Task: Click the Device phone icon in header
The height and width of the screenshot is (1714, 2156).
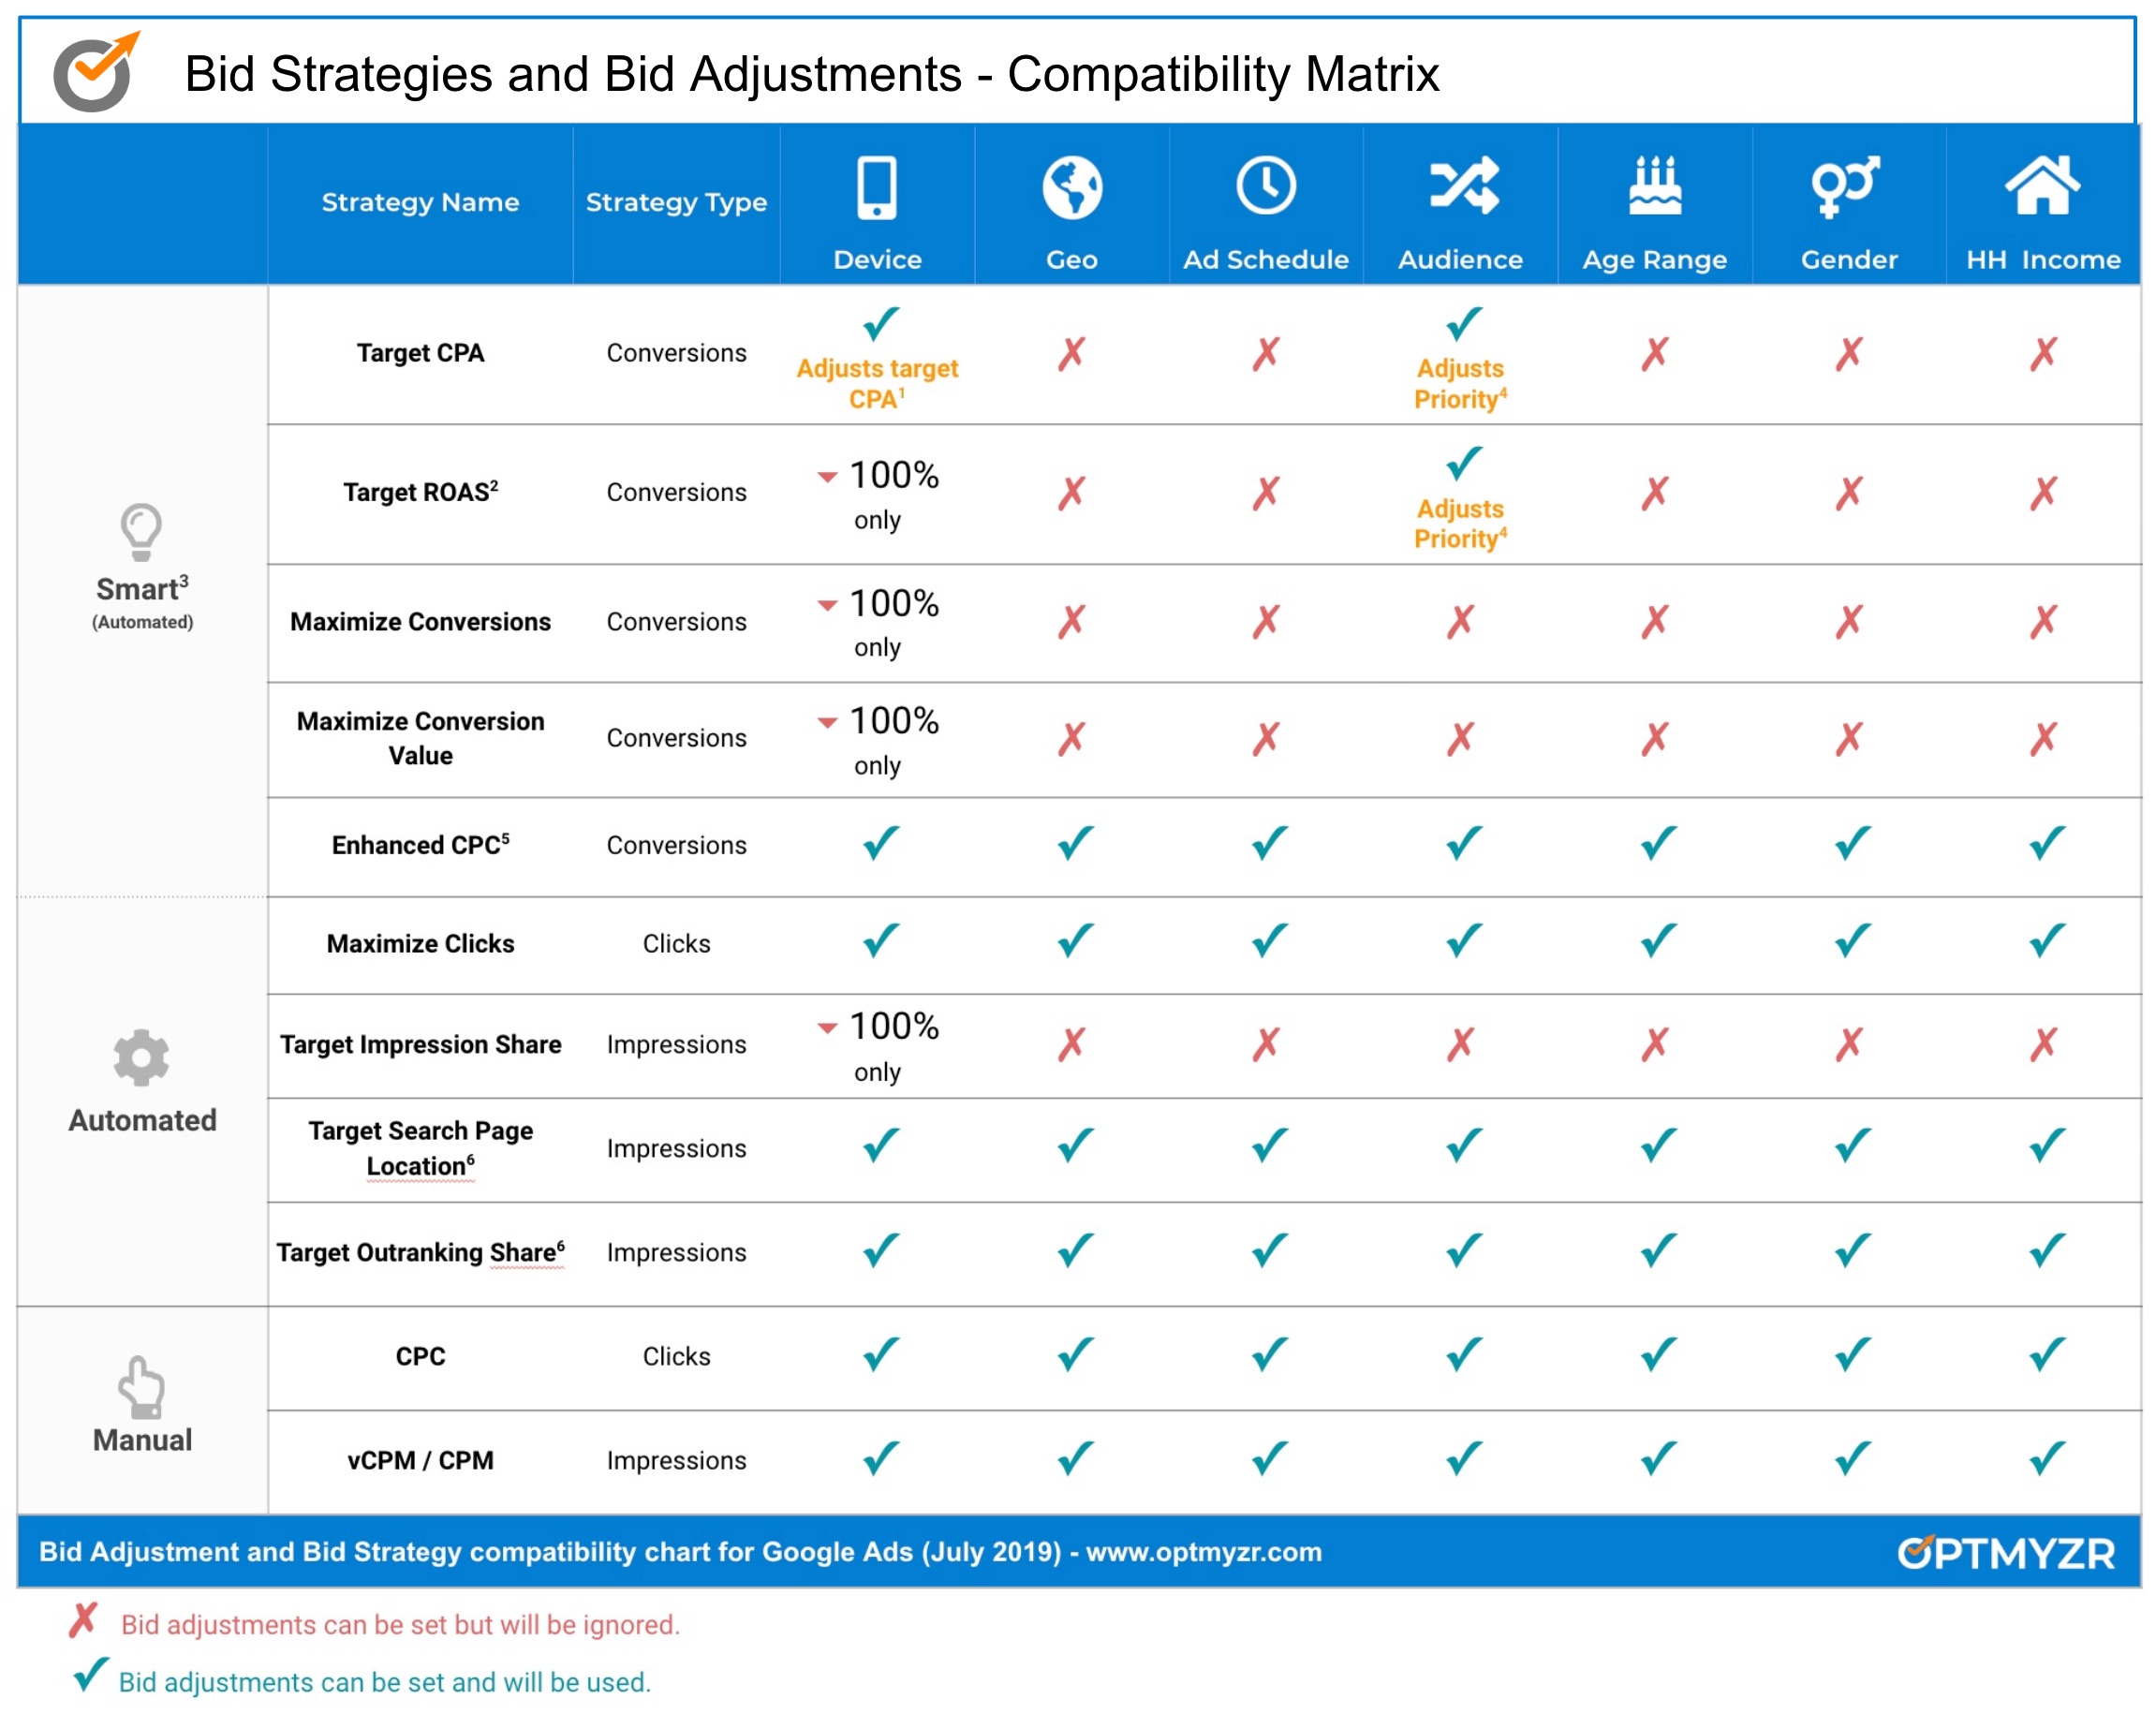Action: [877, 187]
